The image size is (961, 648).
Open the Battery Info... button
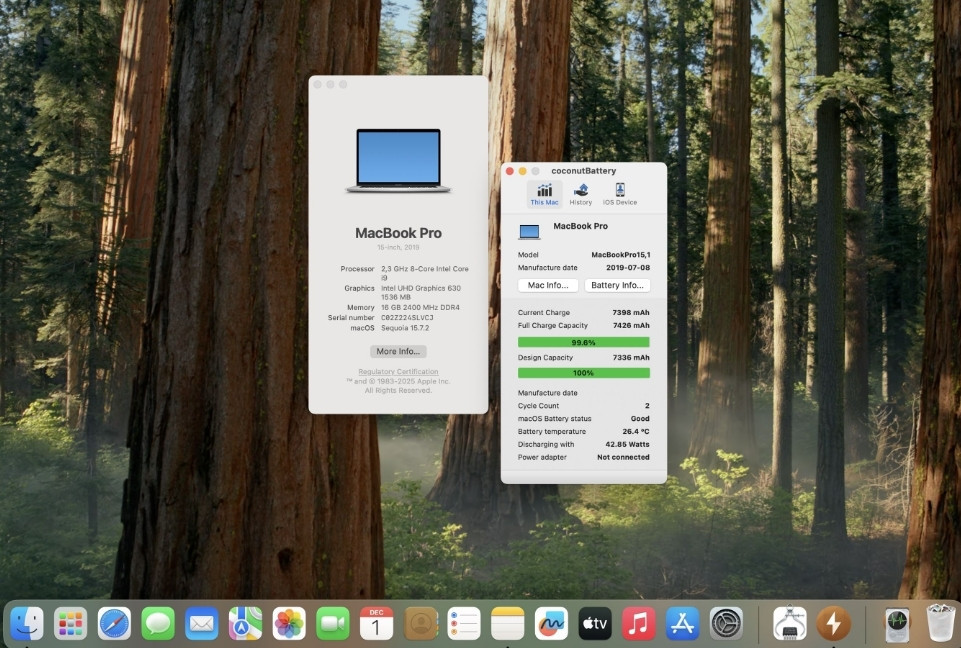coord(617,285)
